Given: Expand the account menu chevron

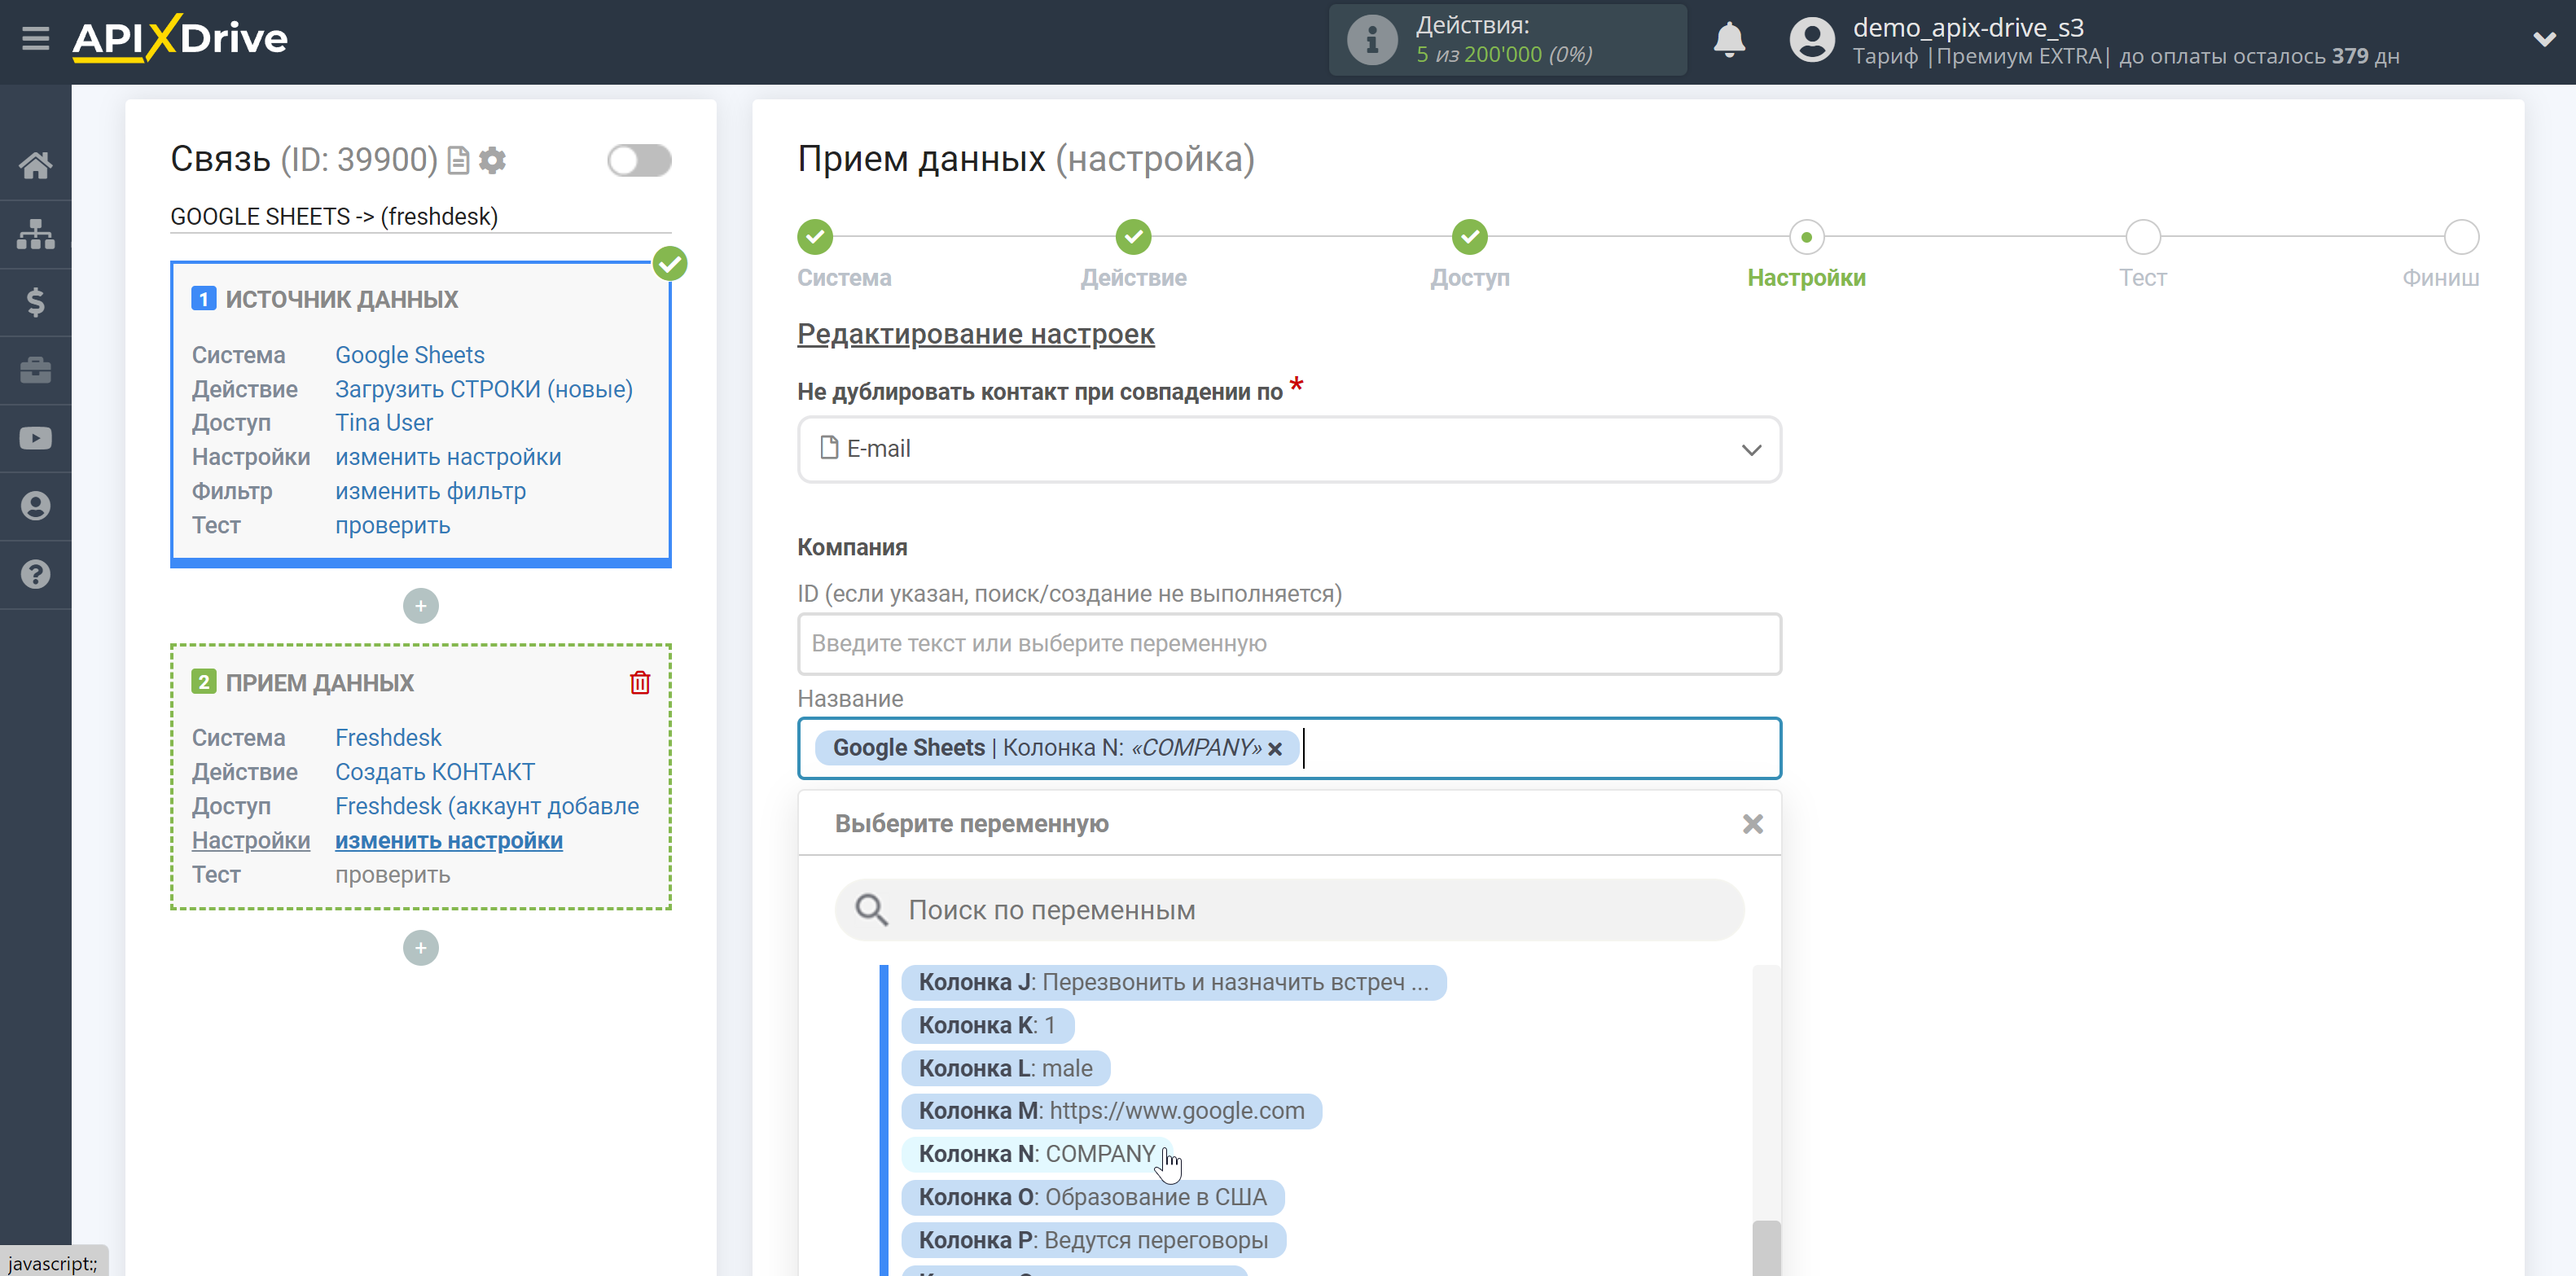Looking at the screenshot, I should (x=2544, y=40).
